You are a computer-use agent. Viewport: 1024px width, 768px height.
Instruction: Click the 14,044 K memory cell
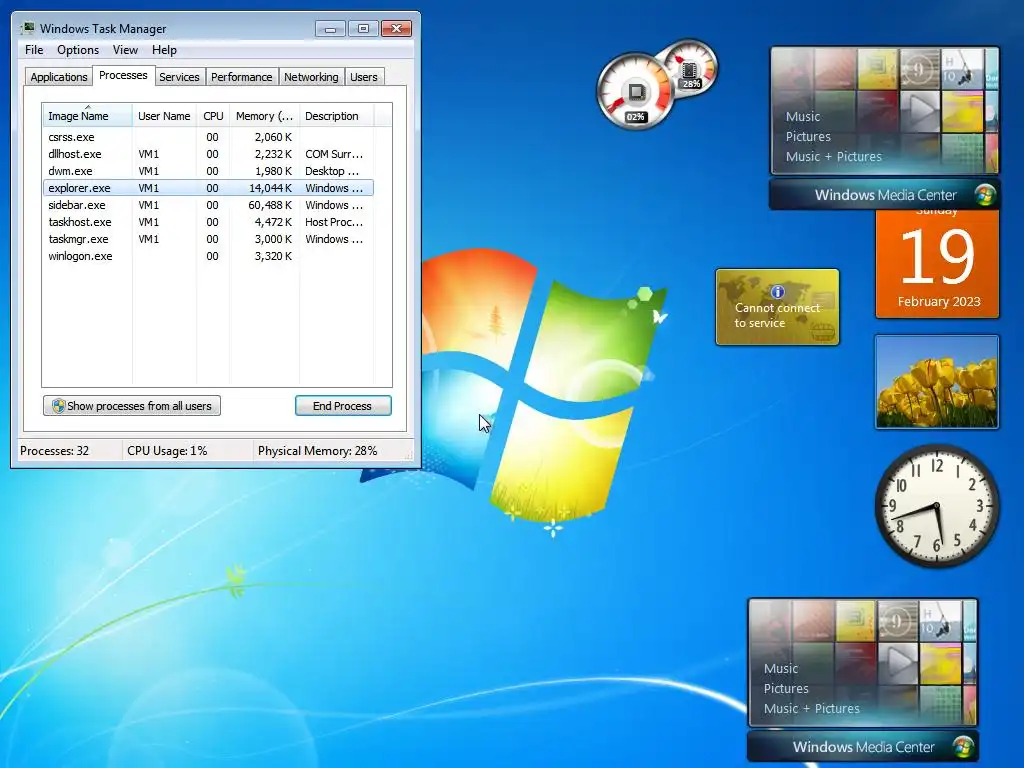pyautogui.click(x=270, y=188)
